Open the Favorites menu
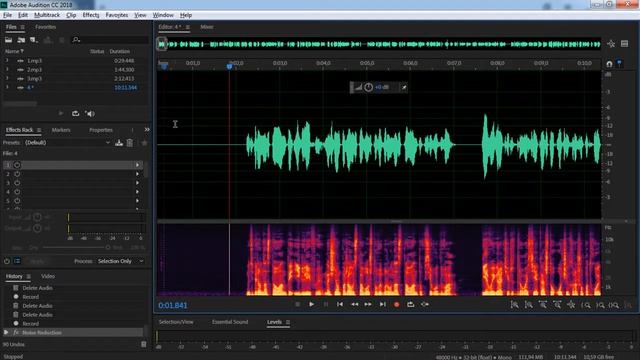The width and height of the screenshot is (640, 360). click(x=117, y=15)
